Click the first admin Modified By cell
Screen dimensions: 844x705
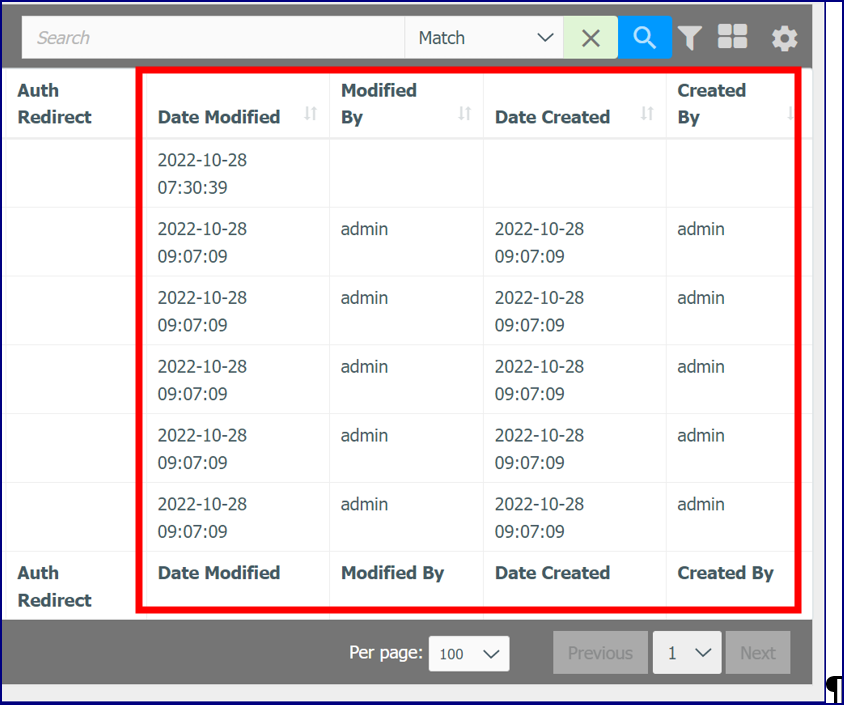click(x=364, y=229)
